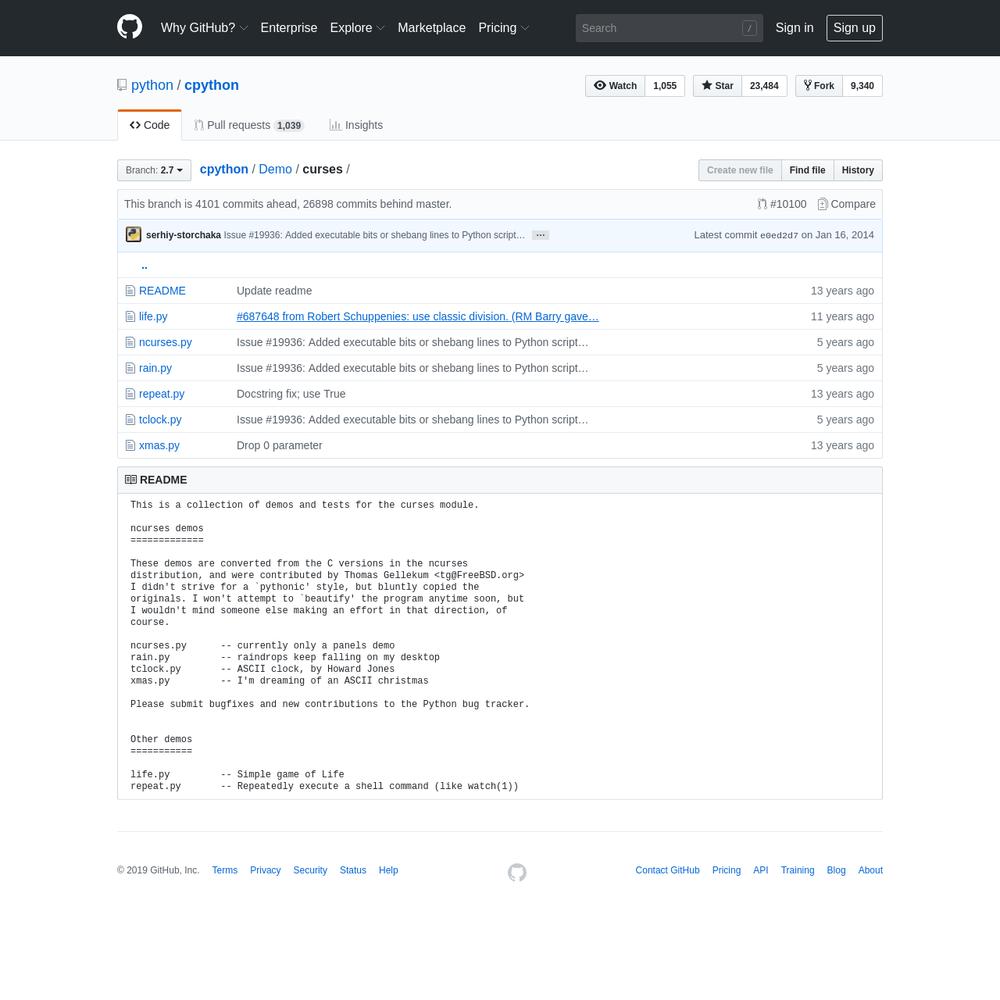Click the serhiy-storchaka avatar
This screenshot has width=1000, height=1000.
point(133,235)
